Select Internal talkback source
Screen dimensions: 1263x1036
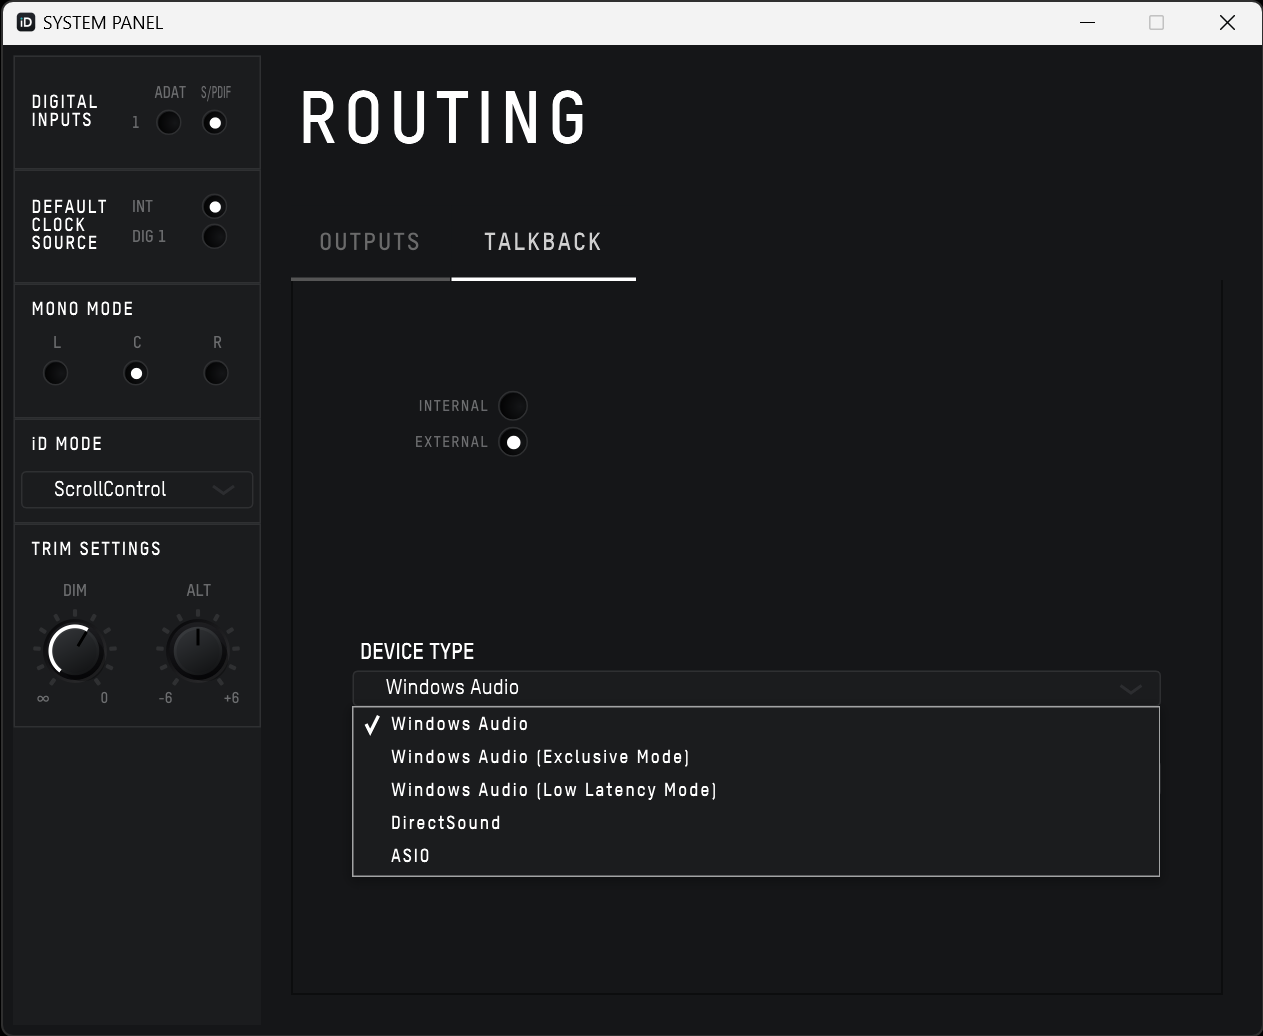(x=512, y=406)
